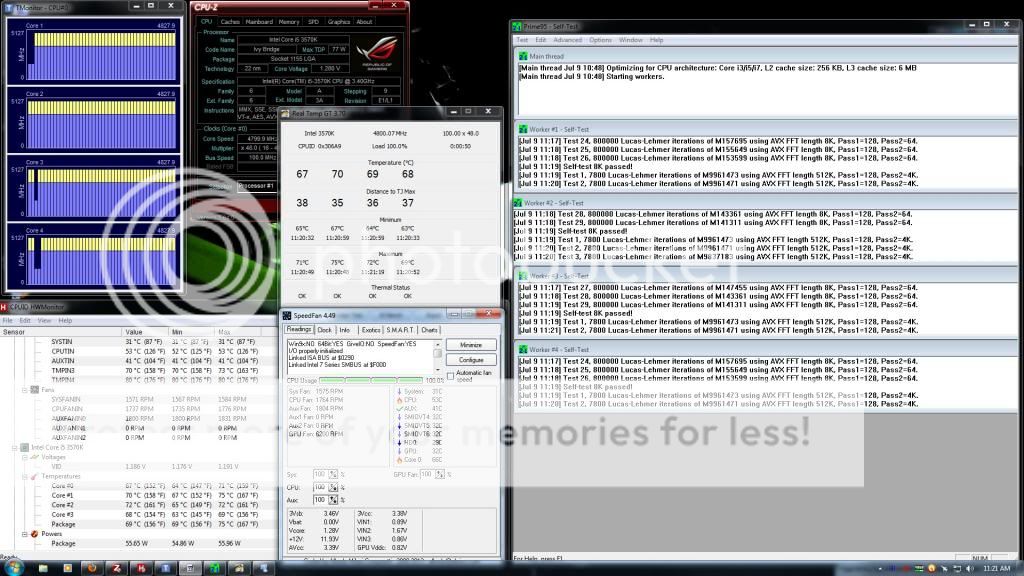Open the File menu in HWMonitor
1024x576 pixels.
pos(8,321)
